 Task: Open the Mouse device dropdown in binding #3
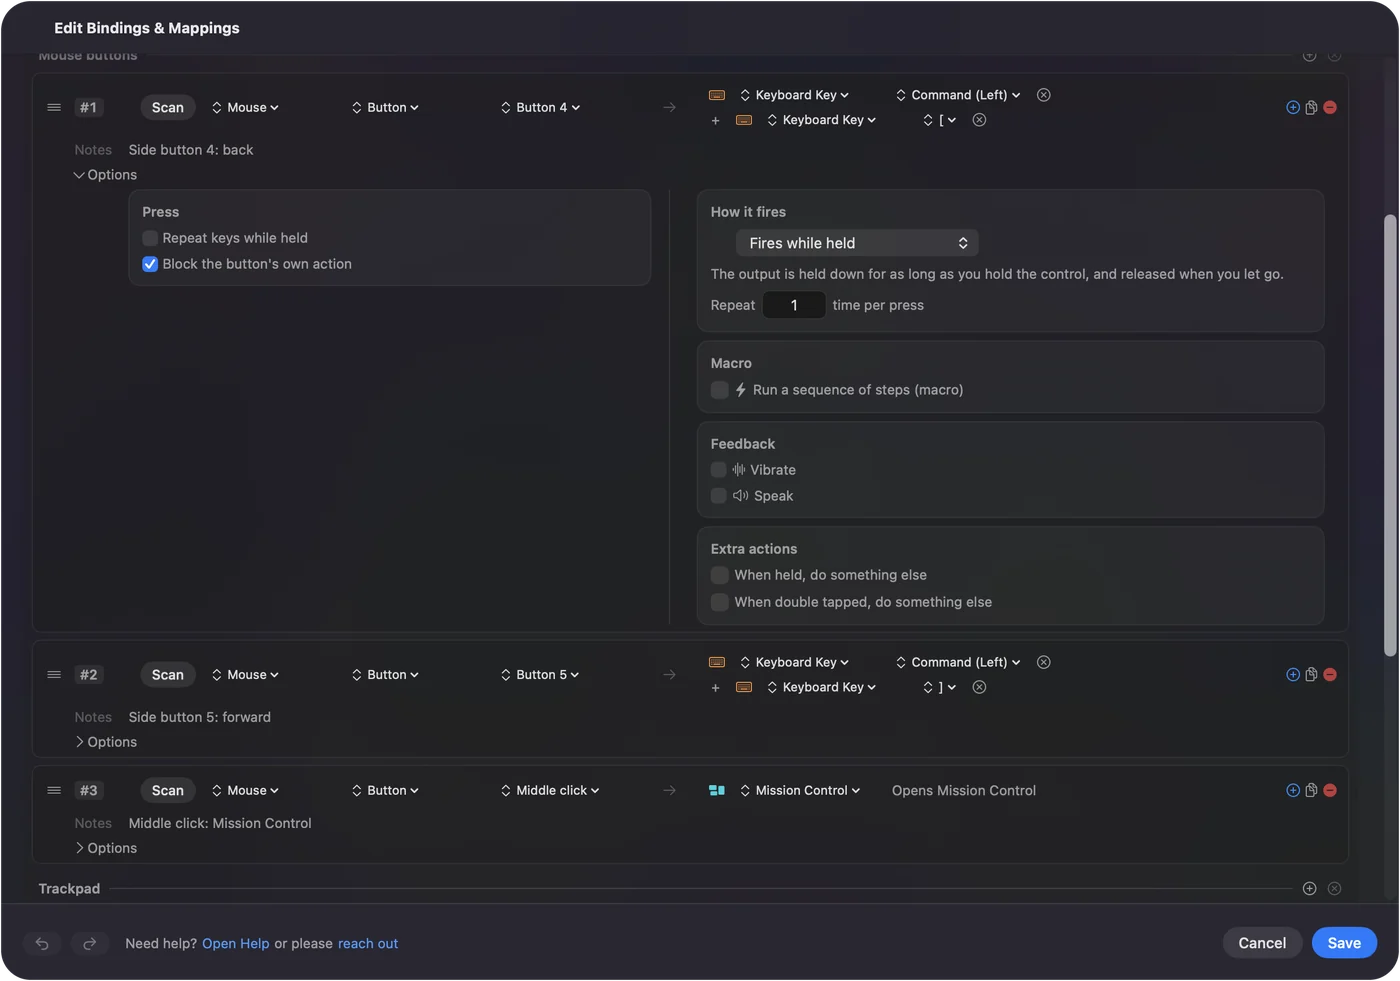point(246,790)
